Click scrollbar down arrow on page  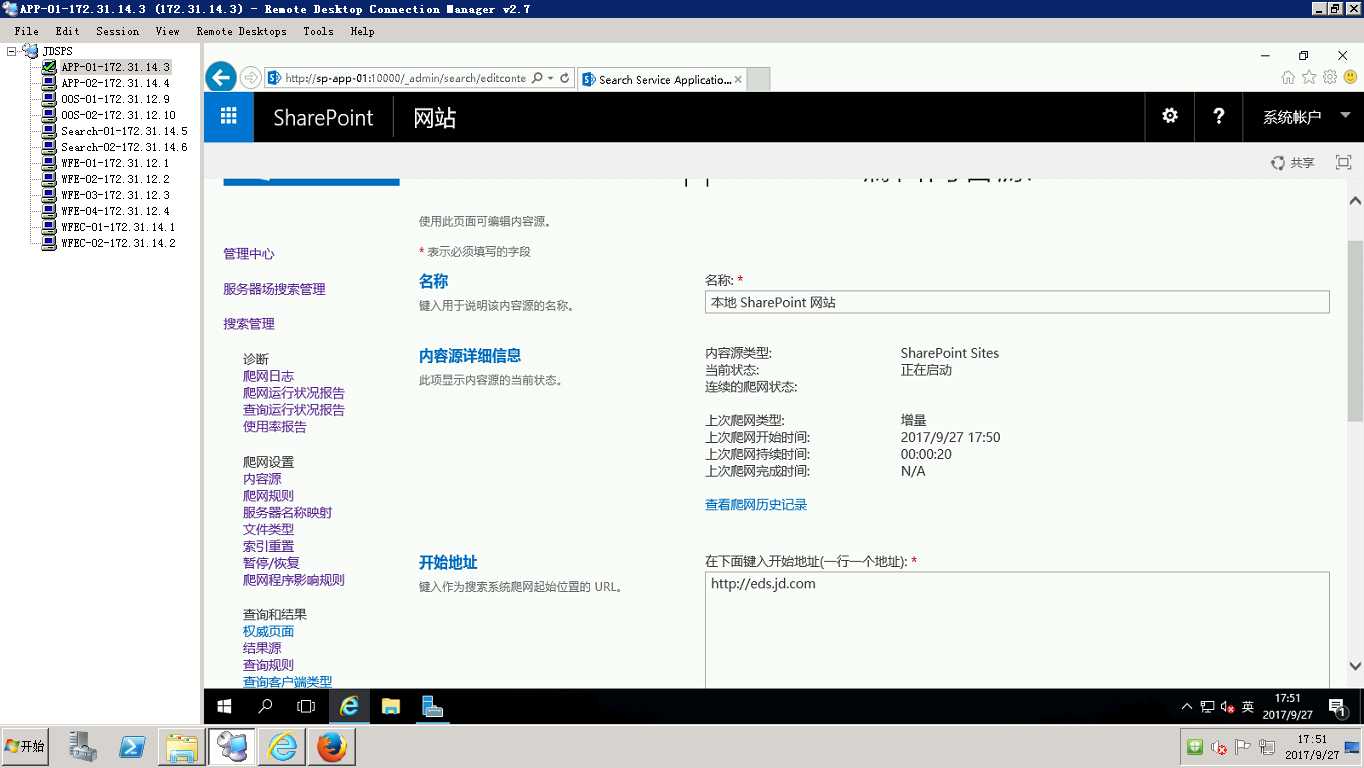[1355, 666]
